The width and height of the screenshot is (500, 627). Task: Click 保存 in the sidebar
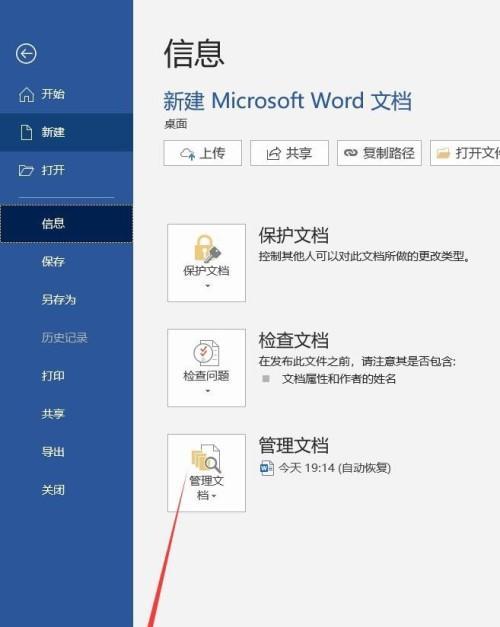tap(66, 262)
